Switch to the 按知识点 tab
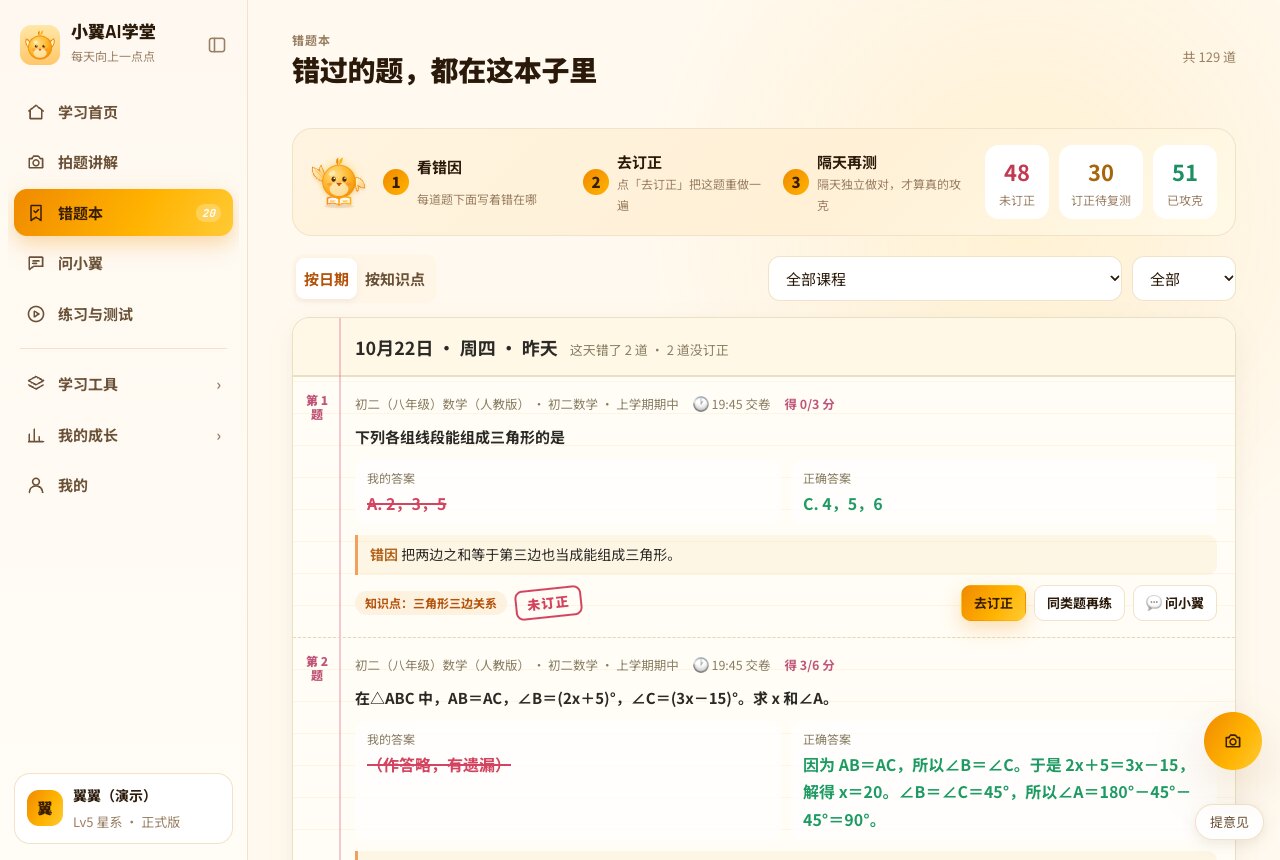The width and height of the screenshot is (1280, 860). 395,279
